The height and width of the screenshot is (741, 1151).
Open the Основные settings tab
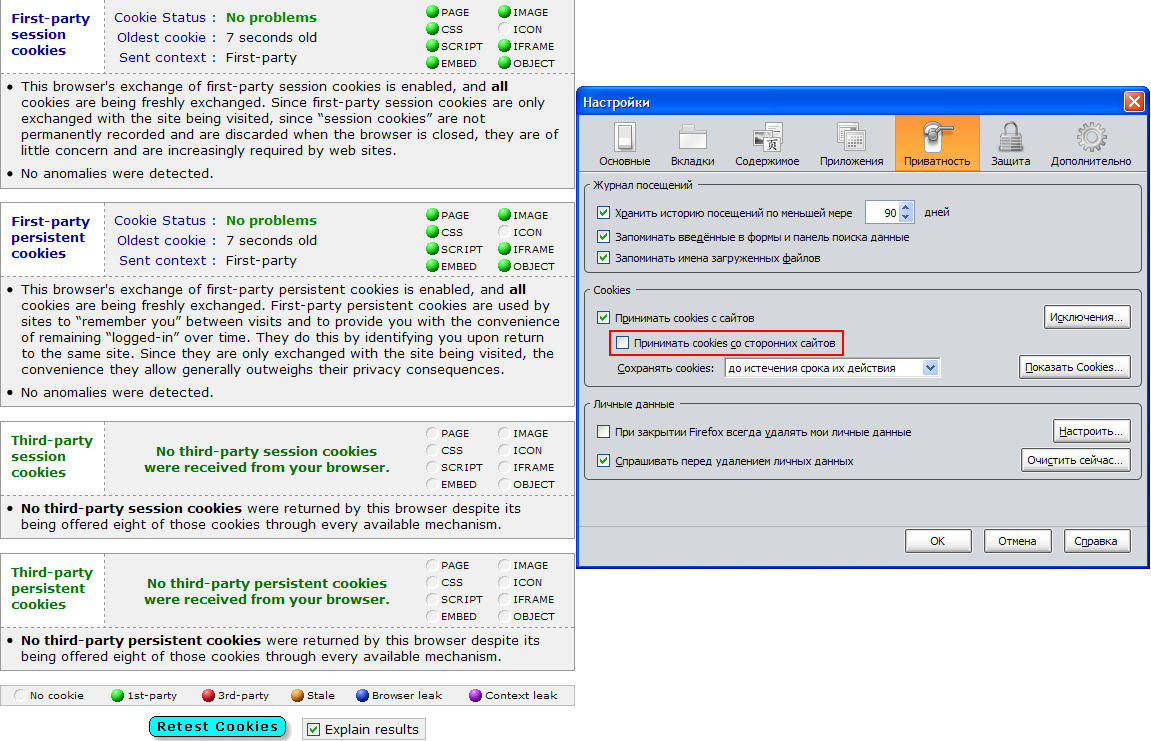(x=624, y=145)
